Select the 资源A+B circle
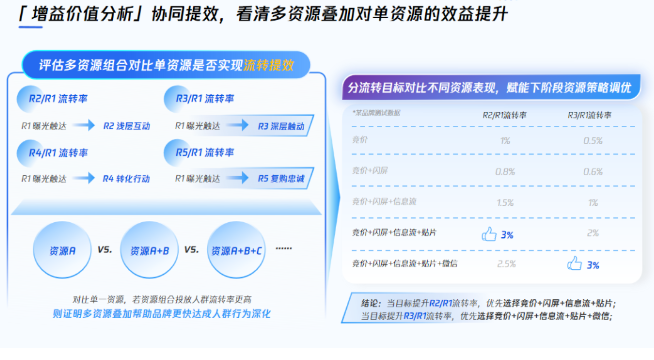Screen dimensions: 654x360 (149, 250)
